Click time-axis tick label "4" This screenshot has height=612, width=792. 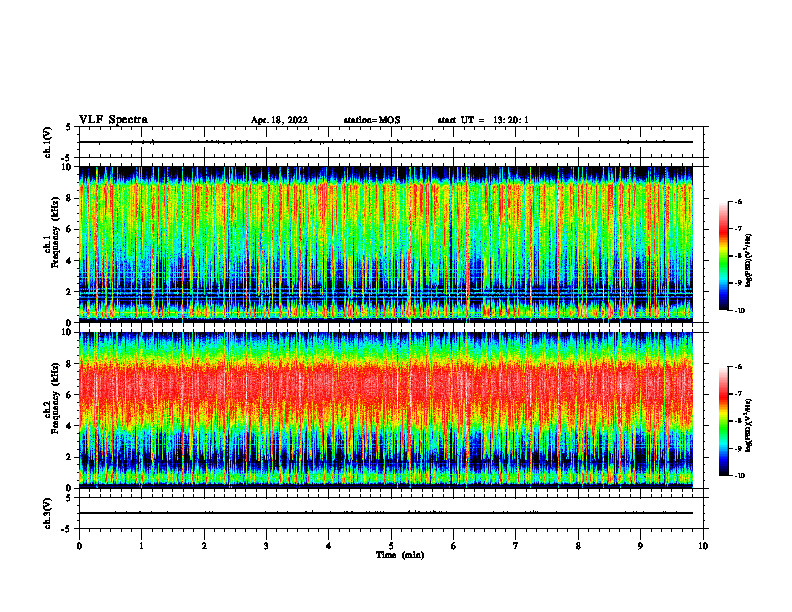(x=329, y=546)
